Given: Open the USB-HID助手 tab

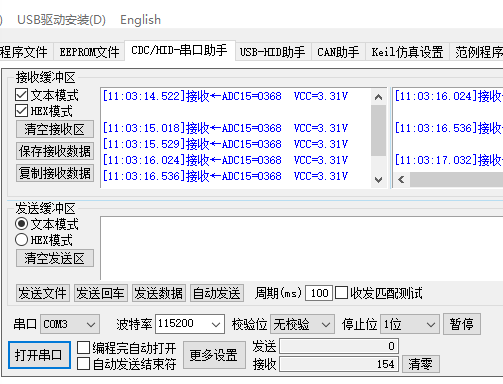Looking at the screenshot, I should pos(273,52).
